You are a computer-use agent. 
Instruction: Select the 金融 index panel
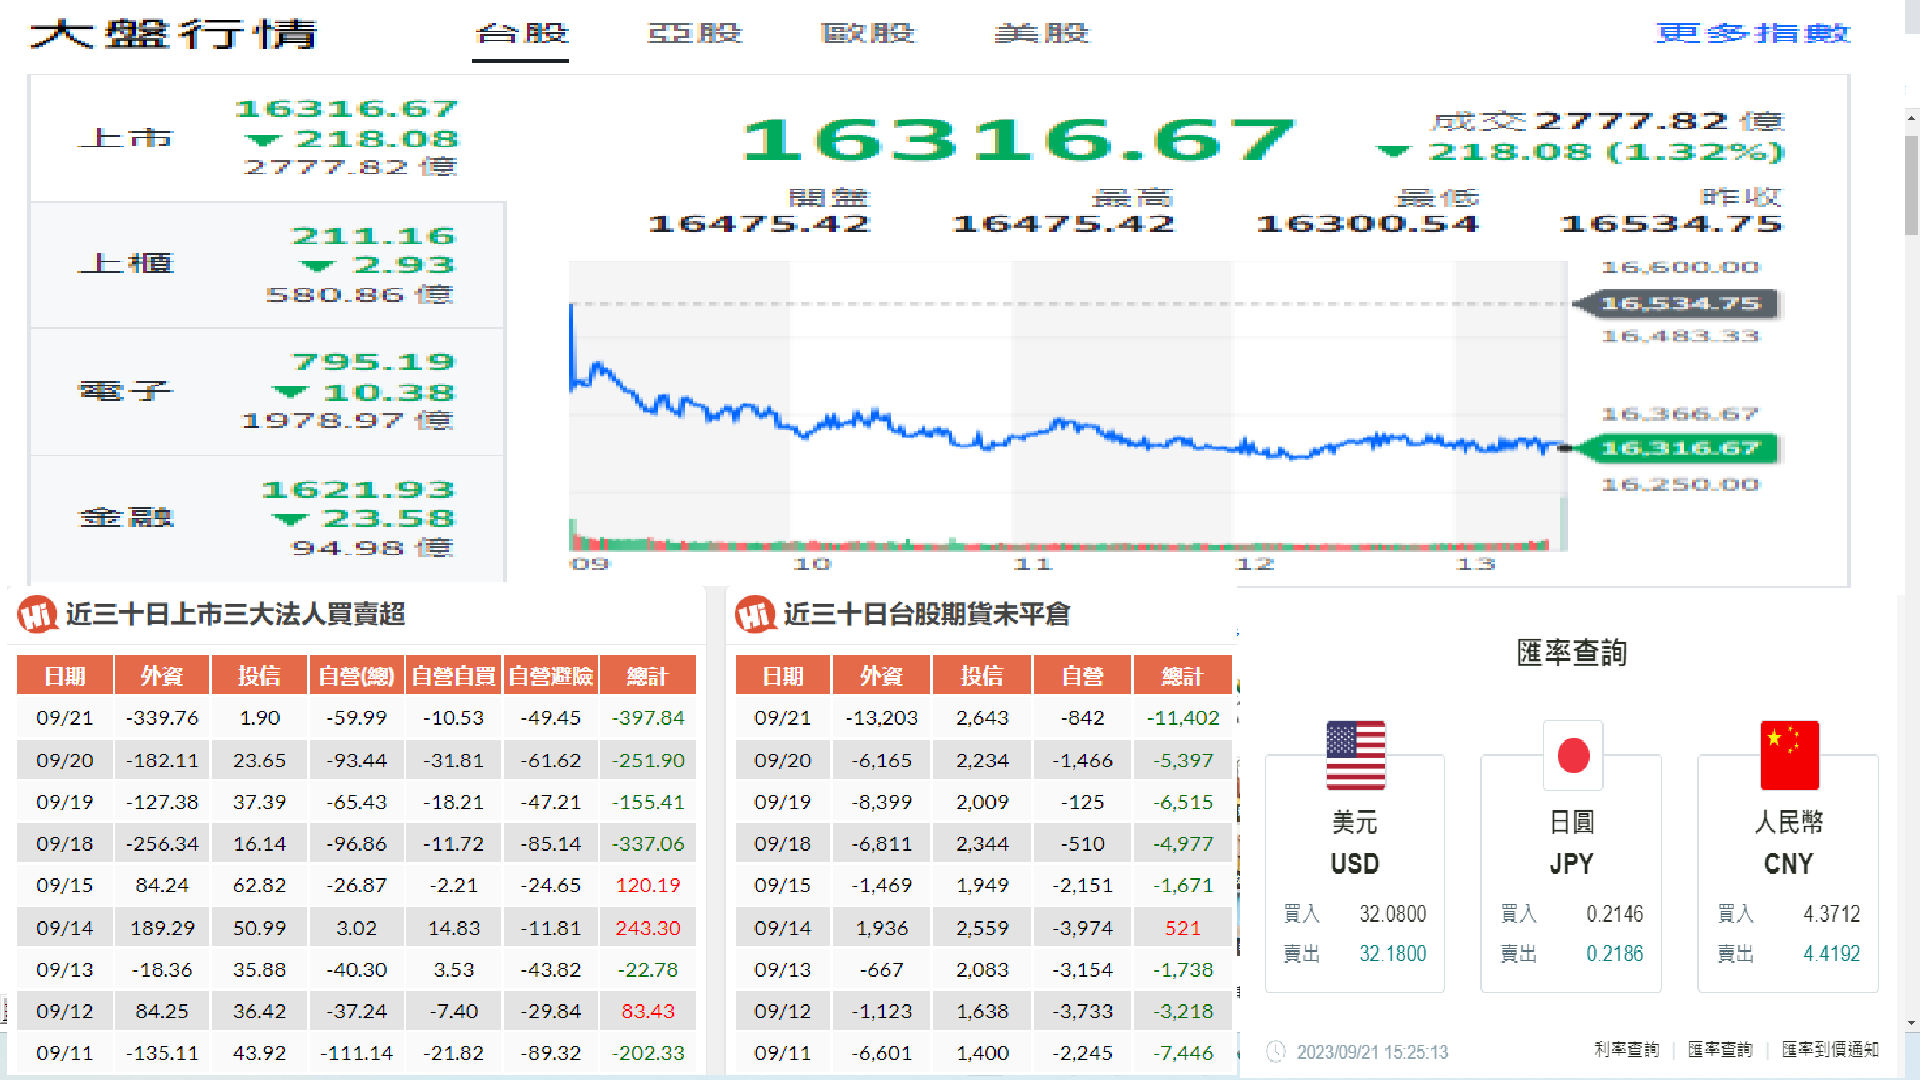coord(267,518)
